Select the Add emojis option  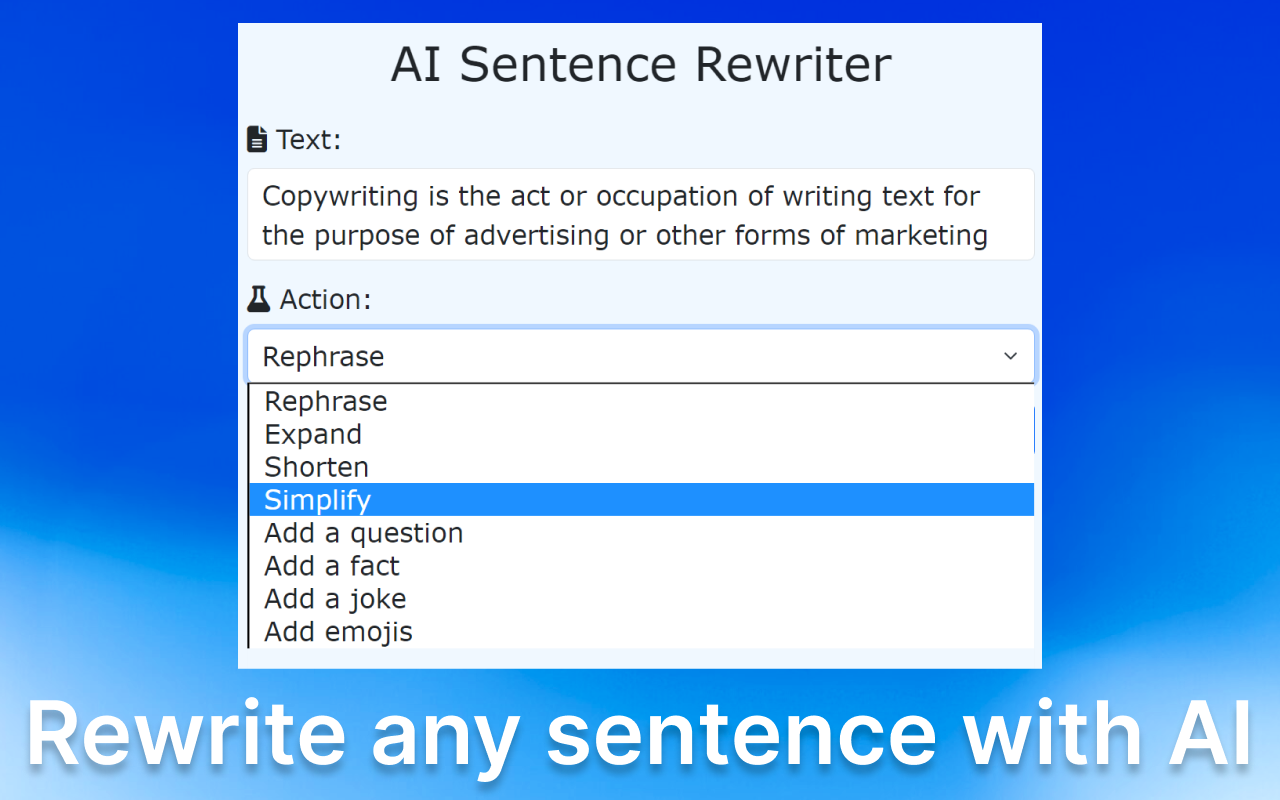pyautogui.click(x=338, y=631)
